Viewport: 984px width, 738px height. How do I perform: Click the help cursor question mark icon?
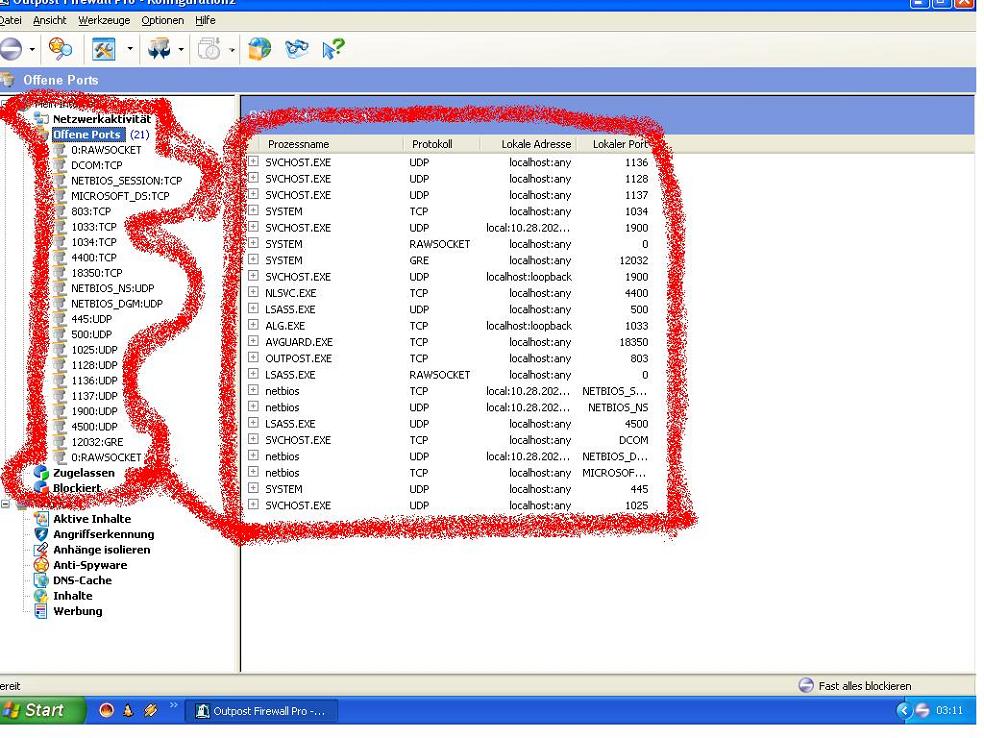tap(333, 49)
